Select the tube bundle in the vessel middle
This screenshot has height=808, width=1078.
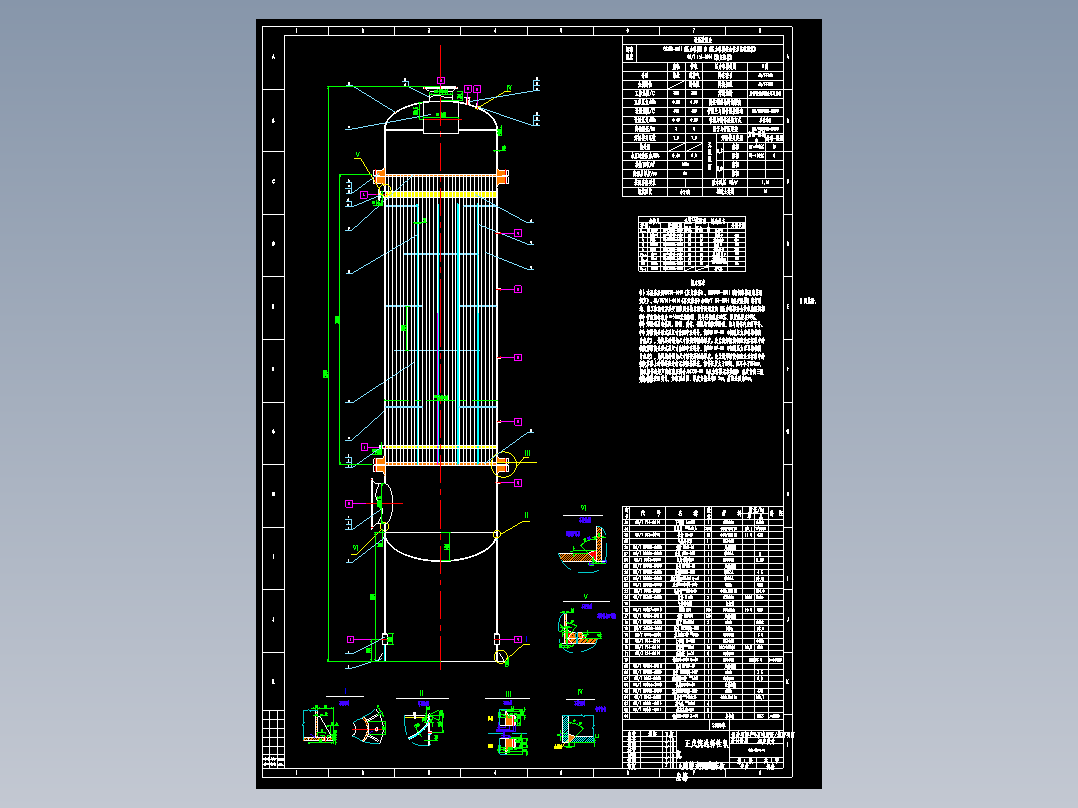441,320
